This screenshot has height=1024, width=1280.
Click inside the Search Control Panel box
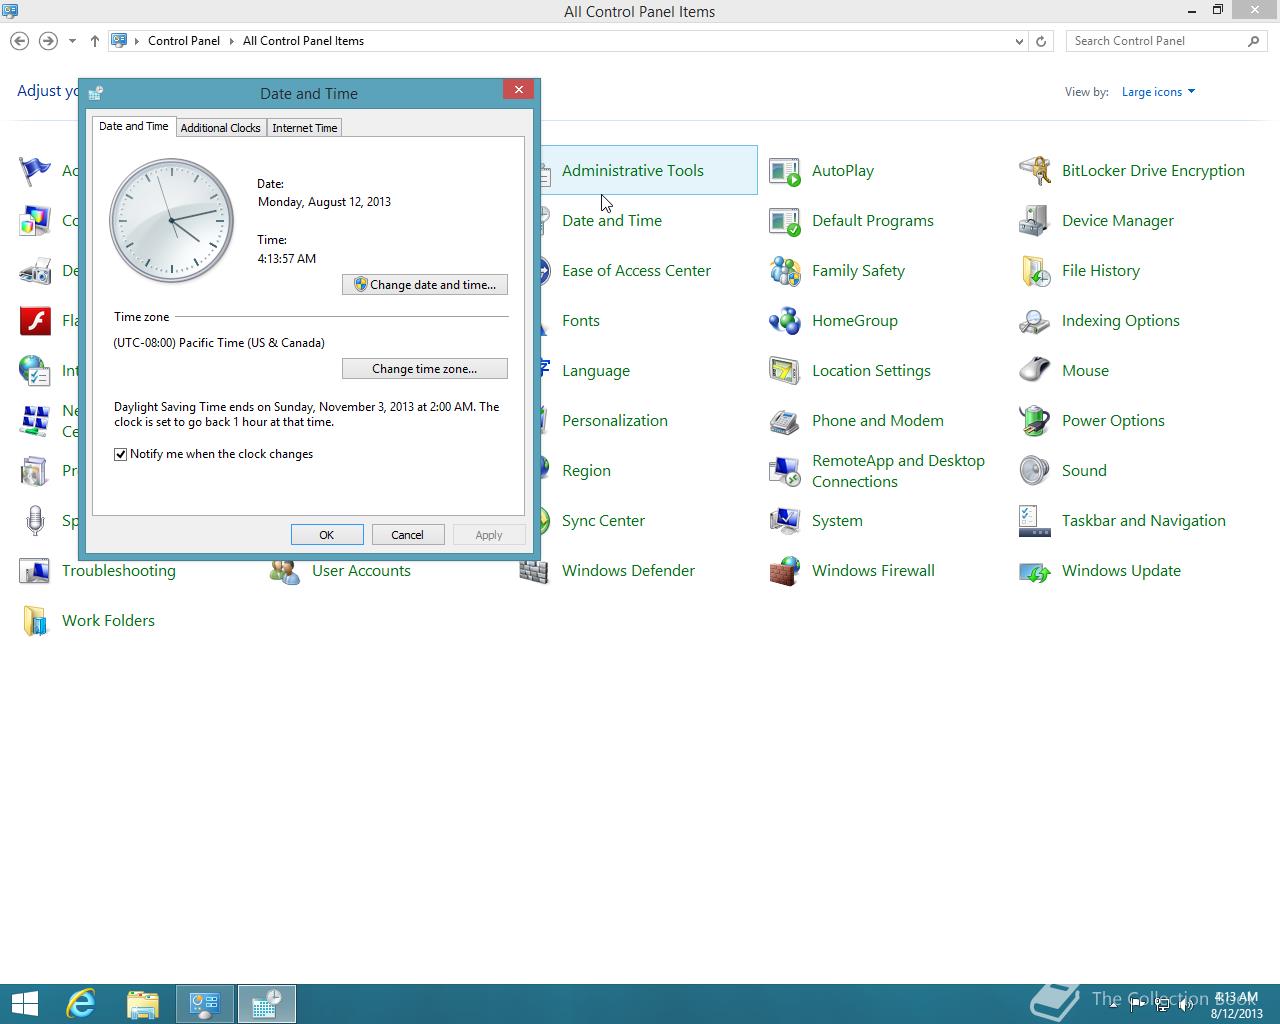pos(1155,41)
